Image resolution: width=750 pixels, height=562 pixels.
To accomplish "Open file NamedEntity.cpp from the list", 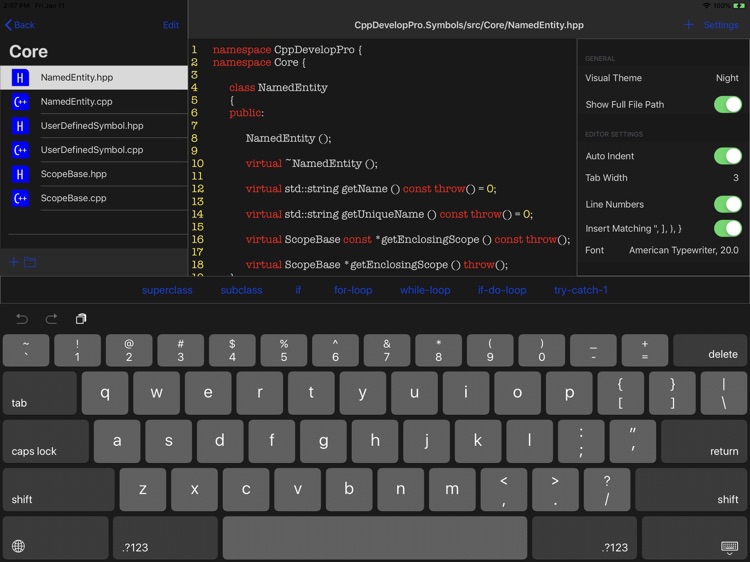I will tap(94, 101).
